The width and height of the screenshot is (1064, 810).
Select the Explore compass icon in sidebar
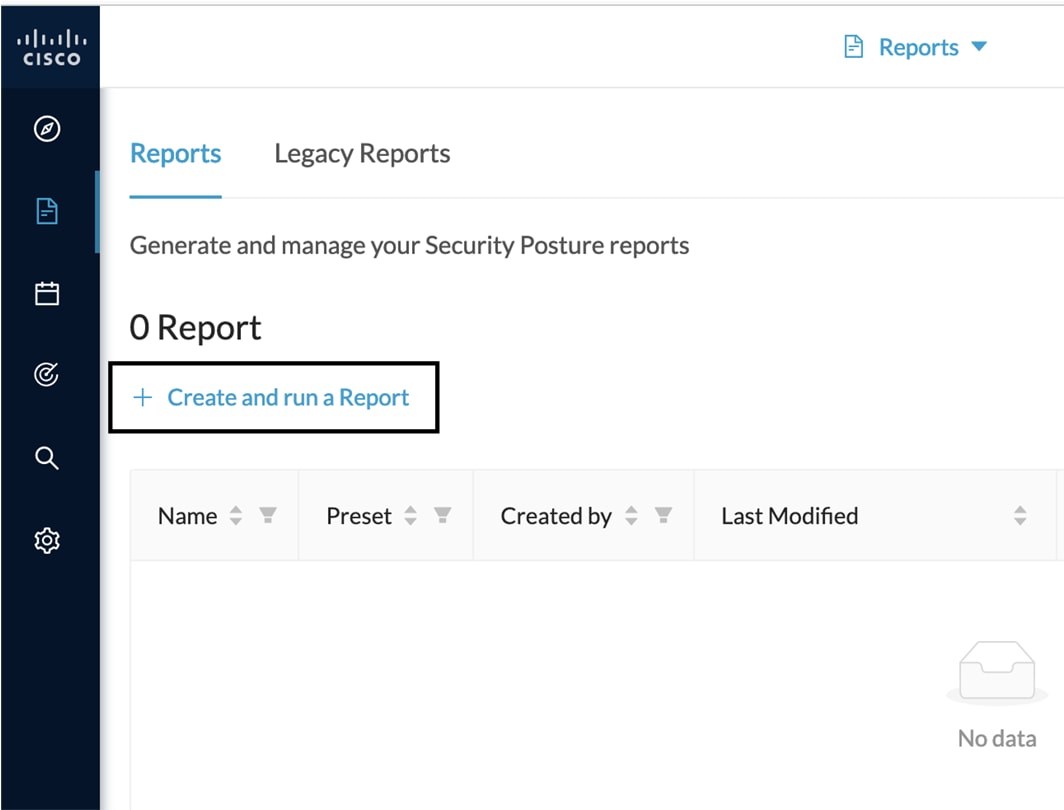tap(47, 128)
